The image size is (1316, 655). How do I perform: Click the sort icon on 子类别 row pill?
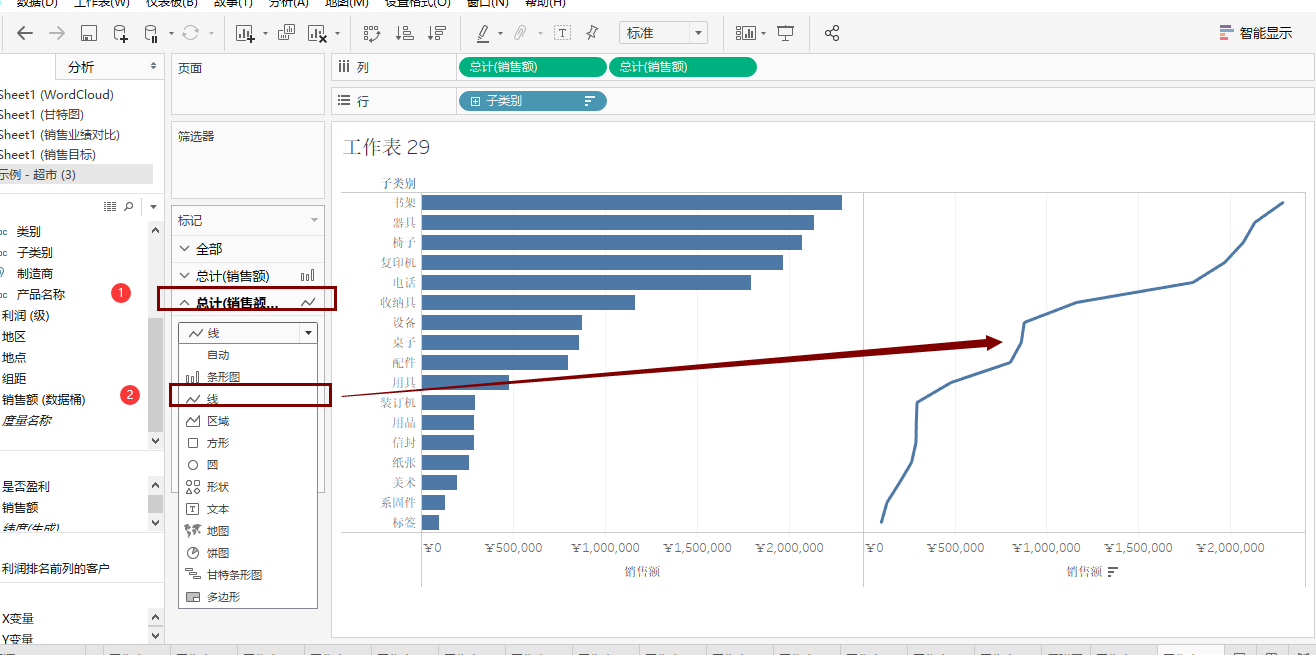click(x=589, y=101)
